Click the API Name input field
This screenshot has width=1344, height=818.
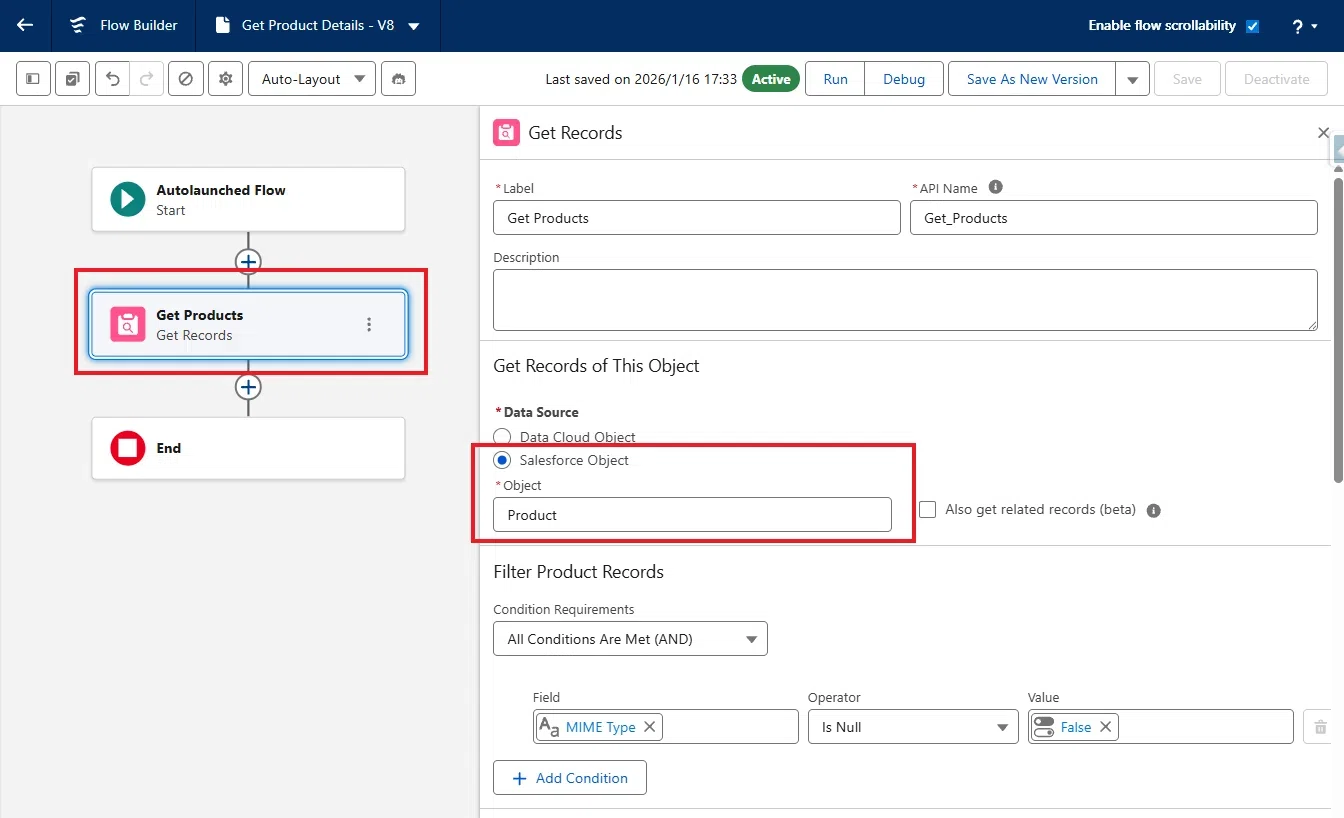tap(1114, 218)
